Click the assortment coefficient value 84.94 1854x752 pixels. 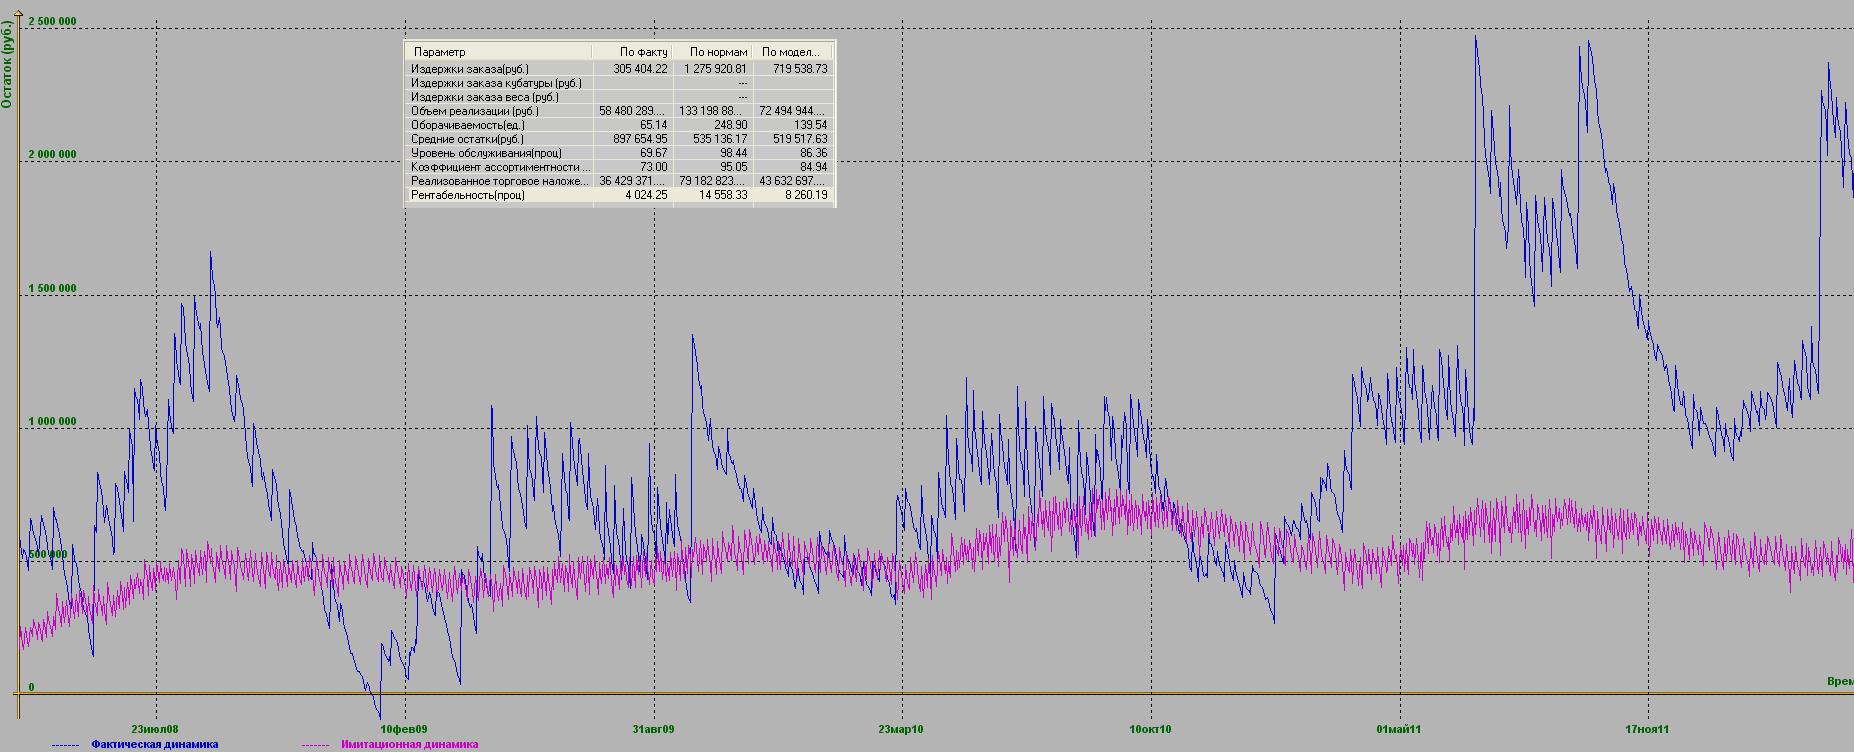(x=813, y=167)
